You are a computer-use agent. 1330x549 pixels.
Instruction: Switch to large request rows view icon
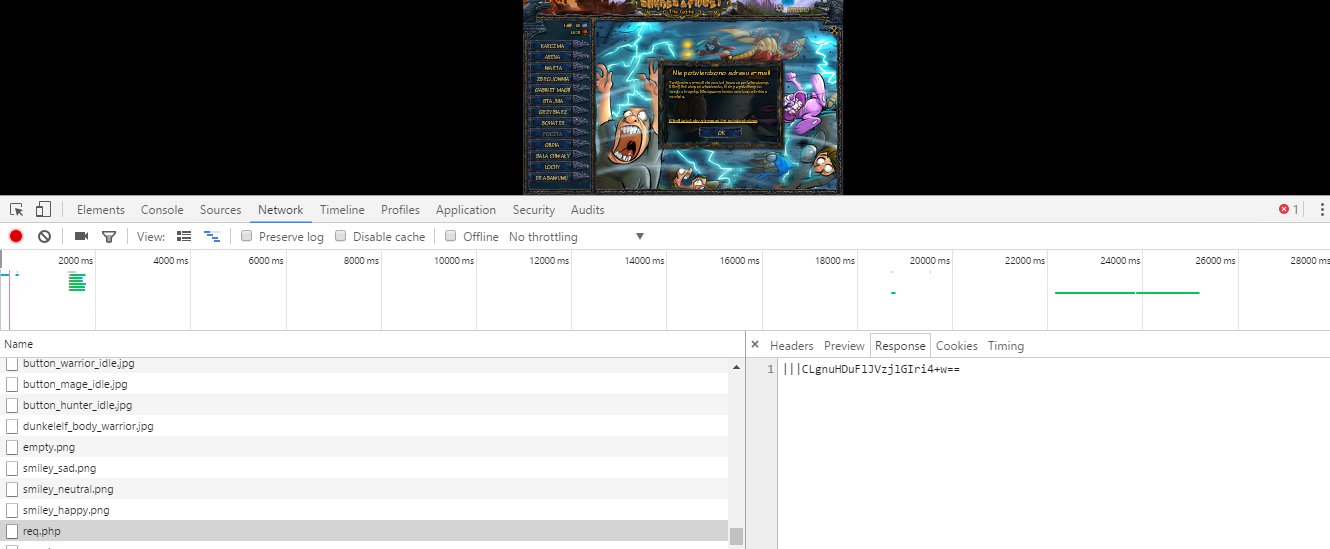click(x=184, y=237)
